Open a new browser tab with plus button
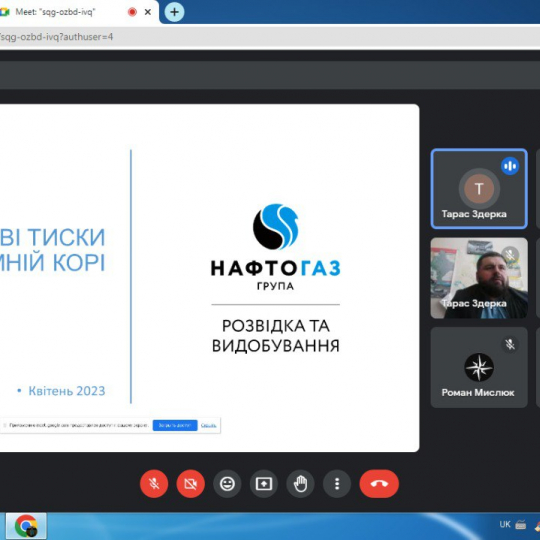Screen dimensions: 540x540 click(x=174, y=12)
